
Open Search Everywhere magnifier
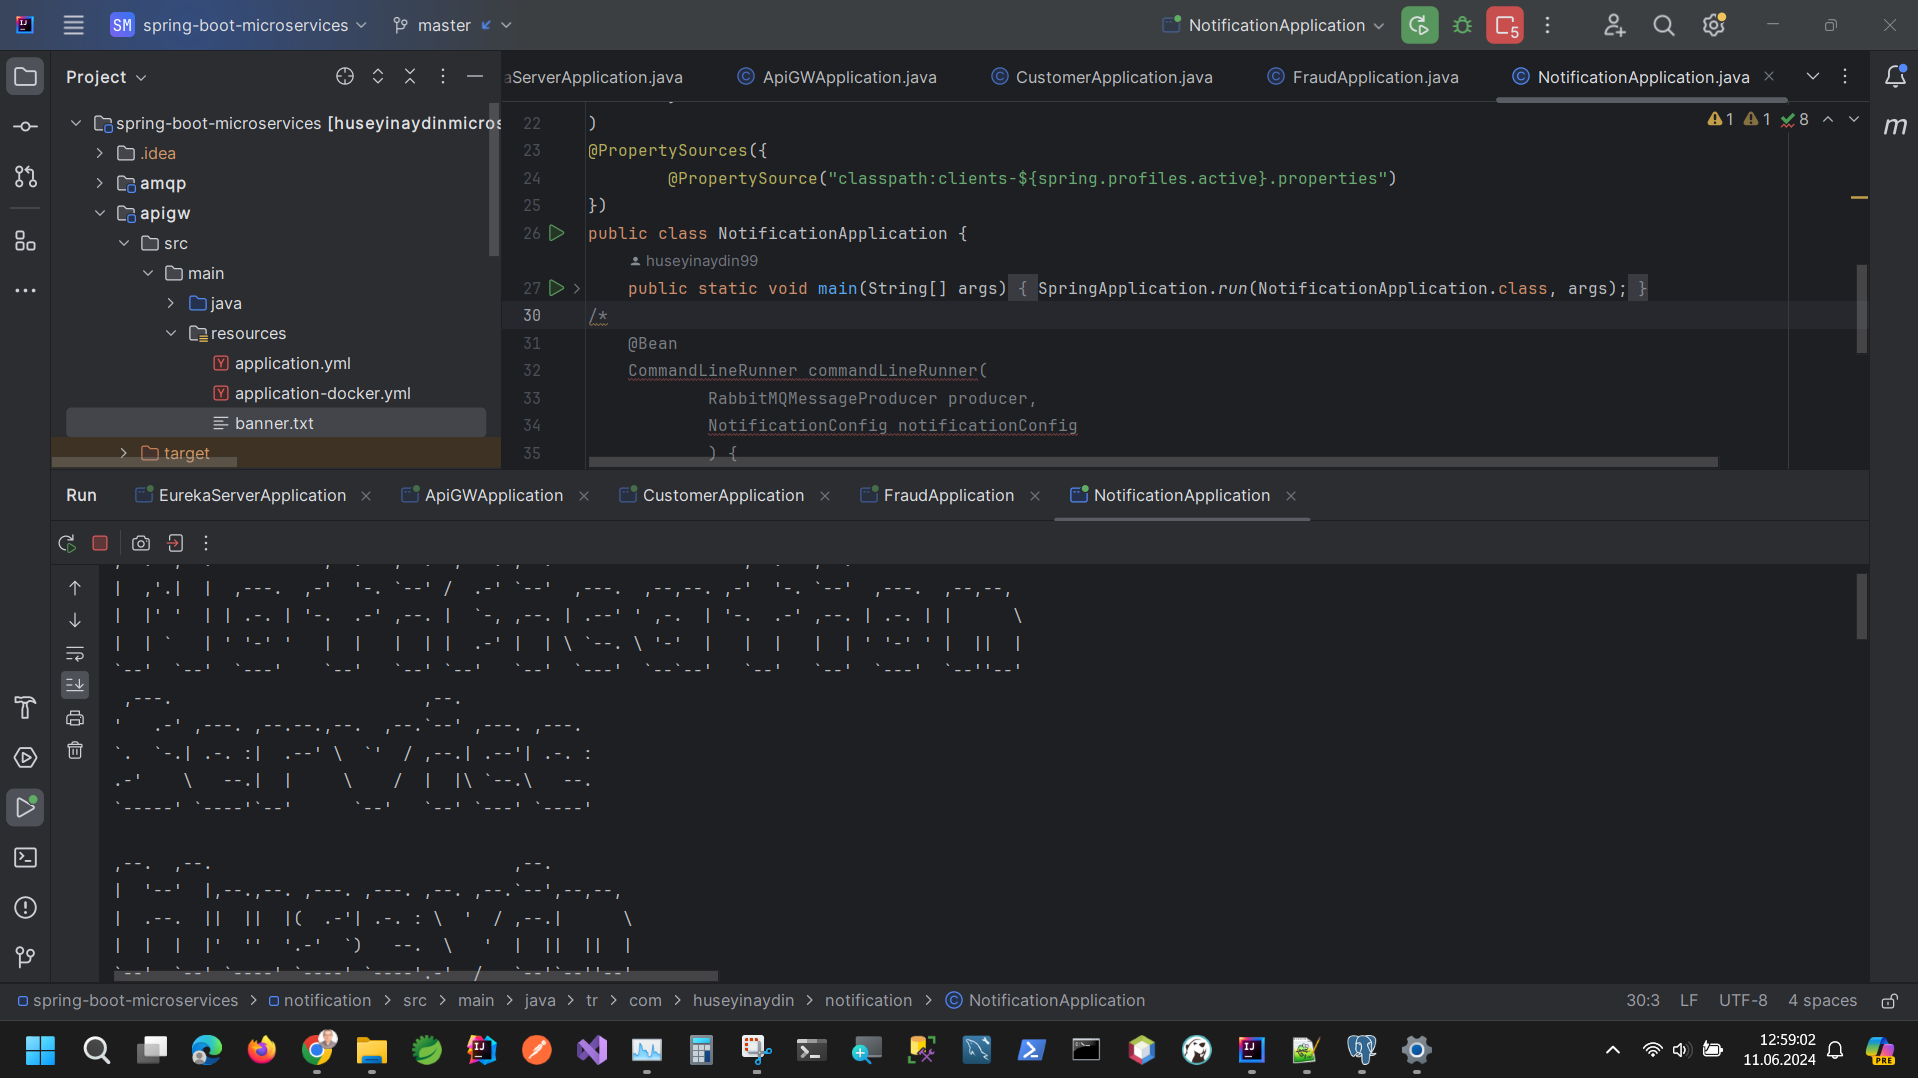coord(1664,25)
